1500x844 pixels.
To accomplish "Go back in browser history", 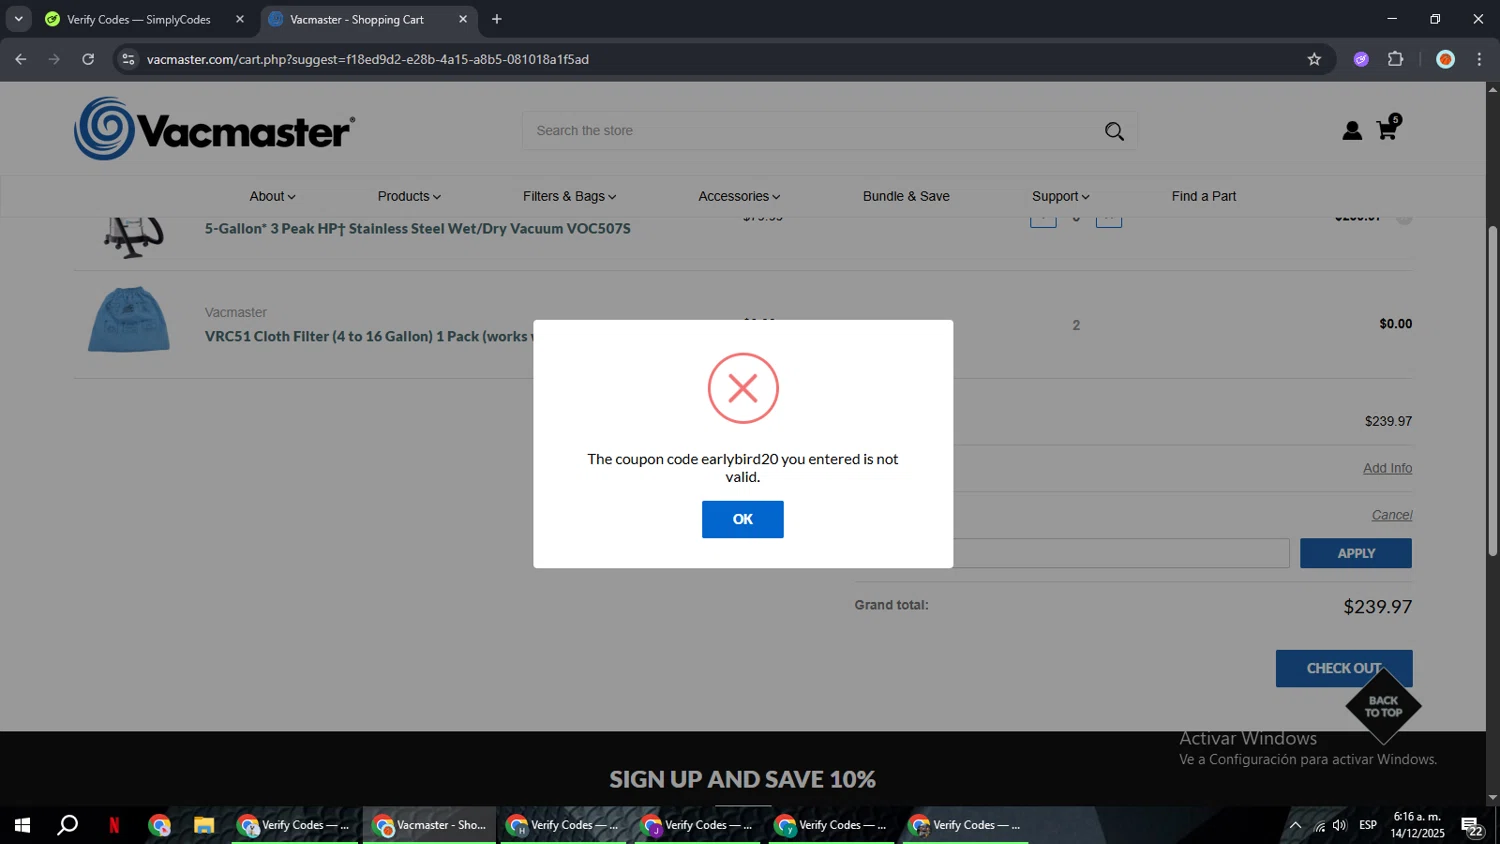I will (21, 59).
